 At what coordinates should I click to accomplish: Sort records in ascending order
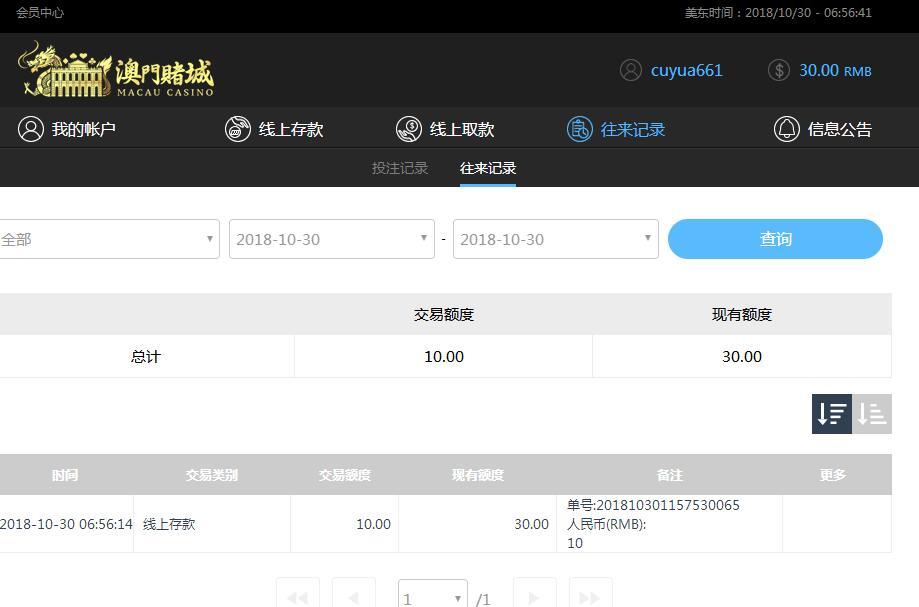872,414
